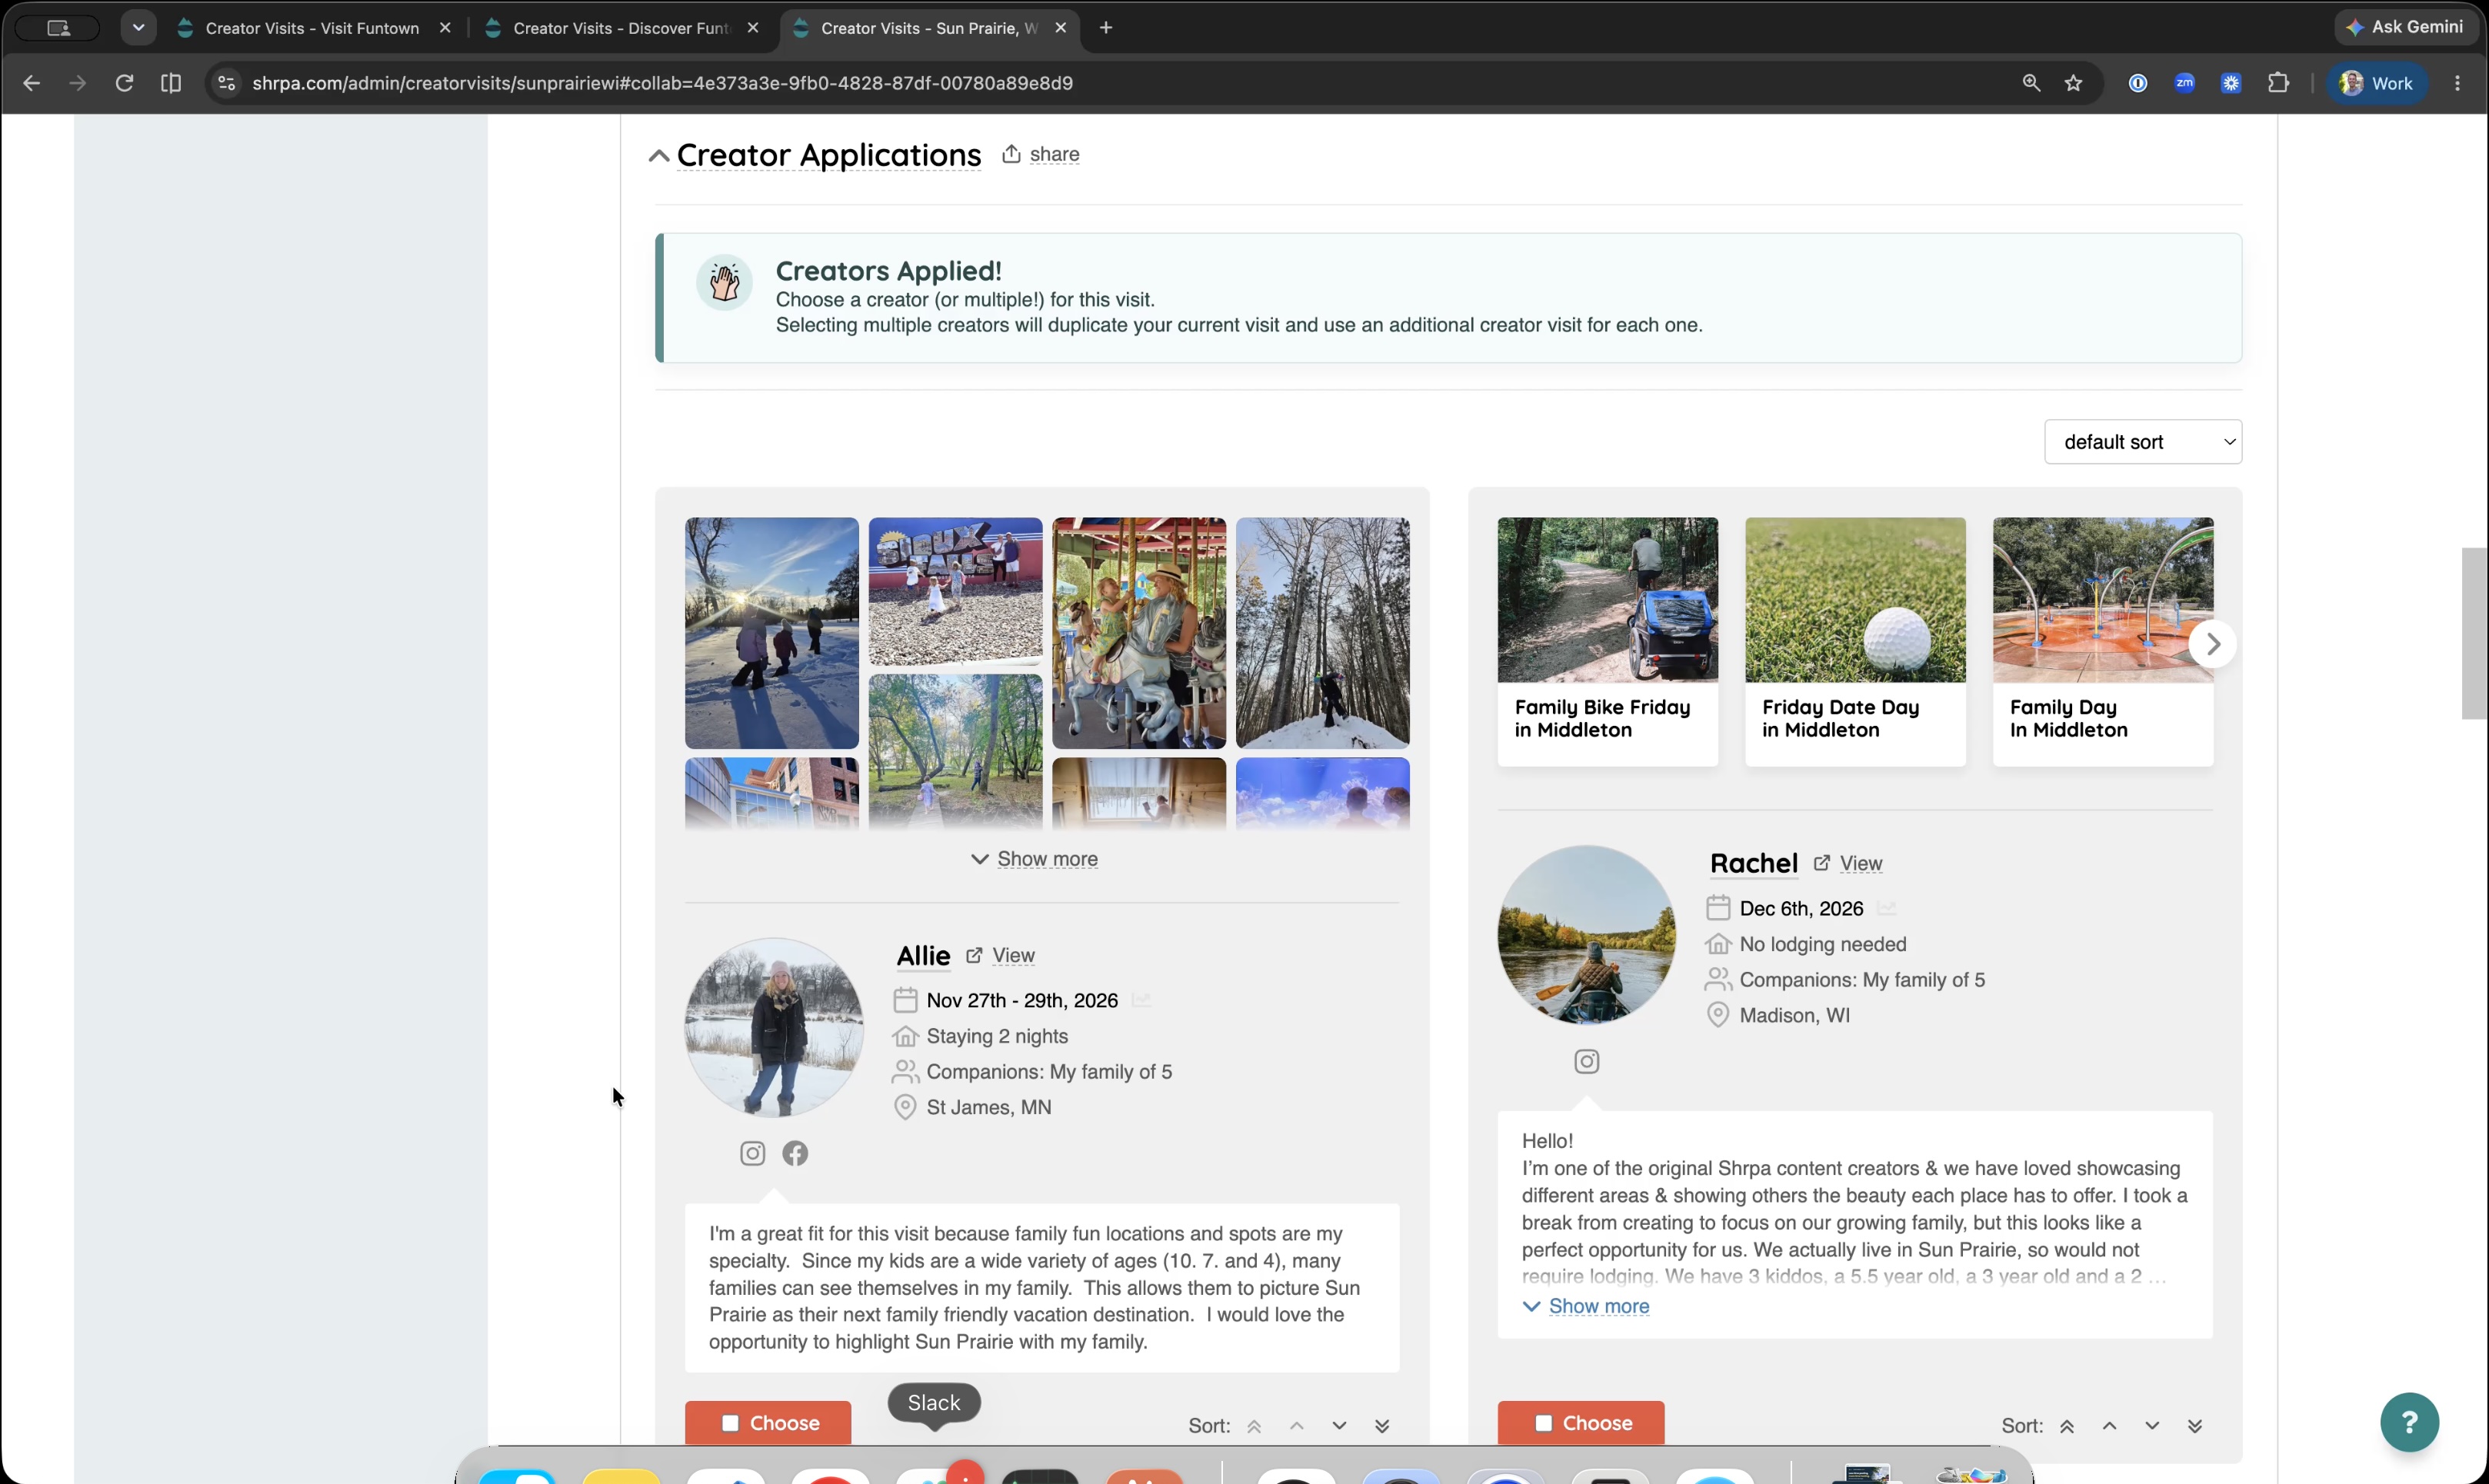Click the browser zoom magnifier icon
Screen dimensions: 2489x1484
(x=2031, y=83)
